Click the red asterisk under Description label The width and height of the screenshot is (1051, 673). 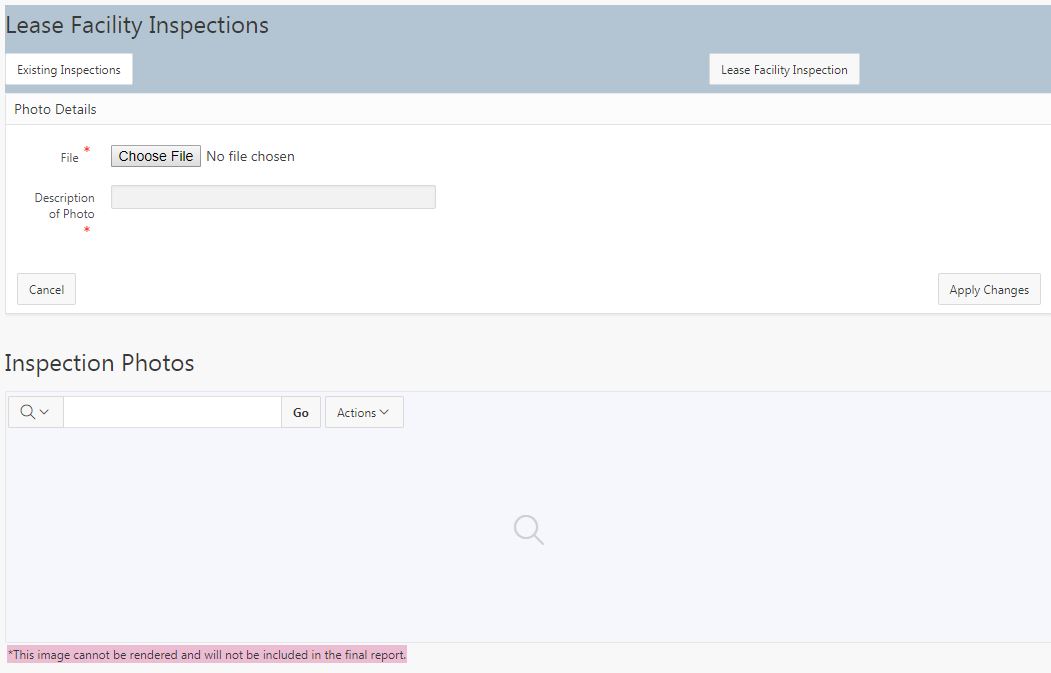[86, 231]
